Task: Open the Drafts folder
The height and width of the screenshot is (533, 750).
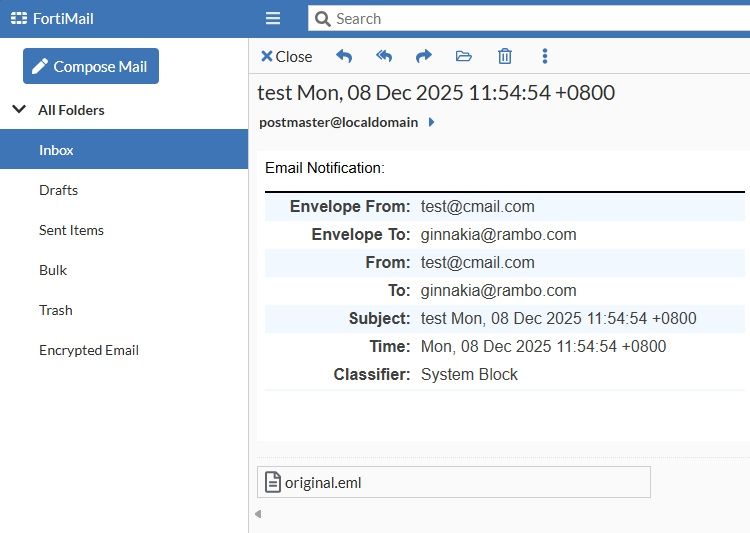Action: (58, 190)
